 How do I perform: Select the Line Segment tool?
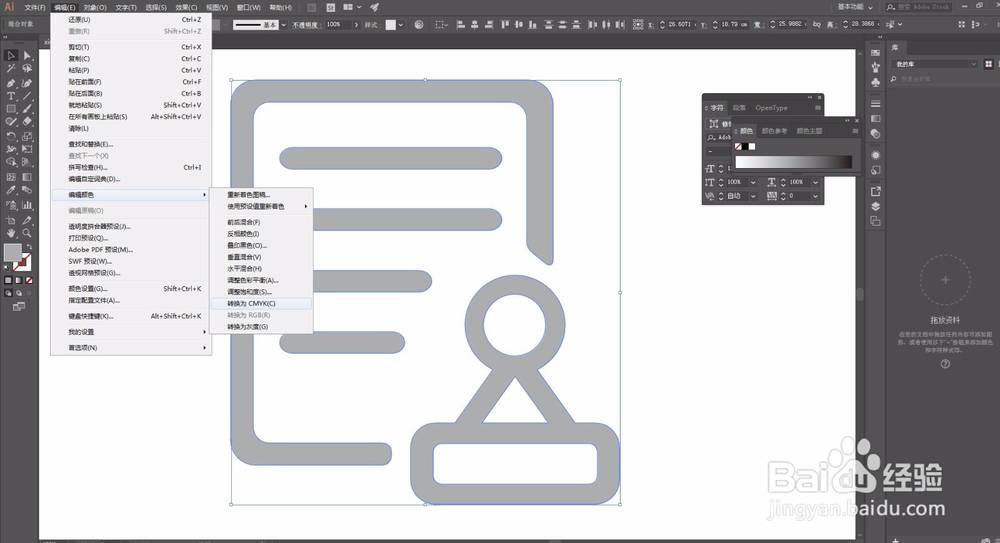point(27,96)
